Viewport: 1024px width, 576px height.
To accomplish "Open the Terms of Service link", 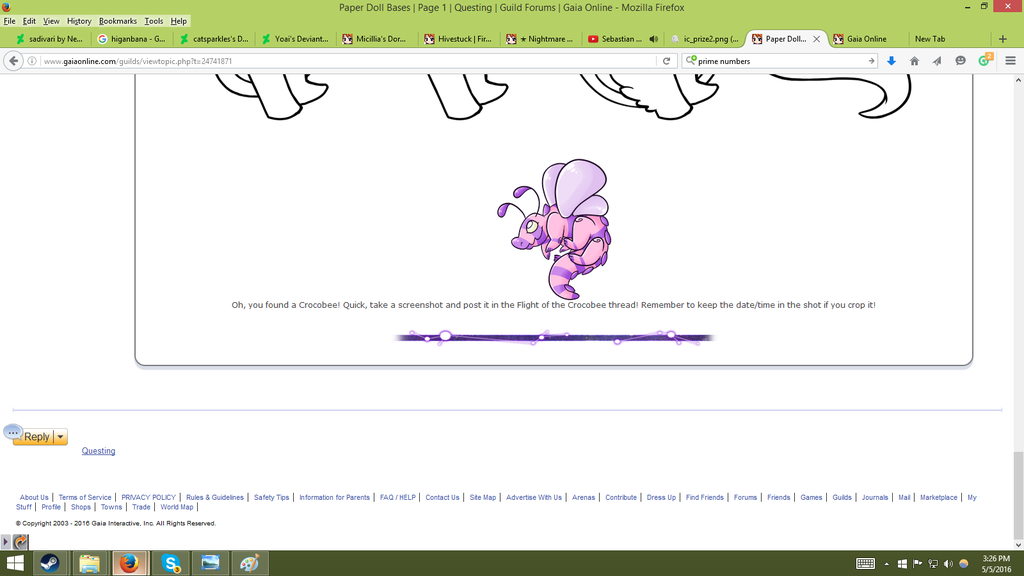I will click(x=85, y=498).
